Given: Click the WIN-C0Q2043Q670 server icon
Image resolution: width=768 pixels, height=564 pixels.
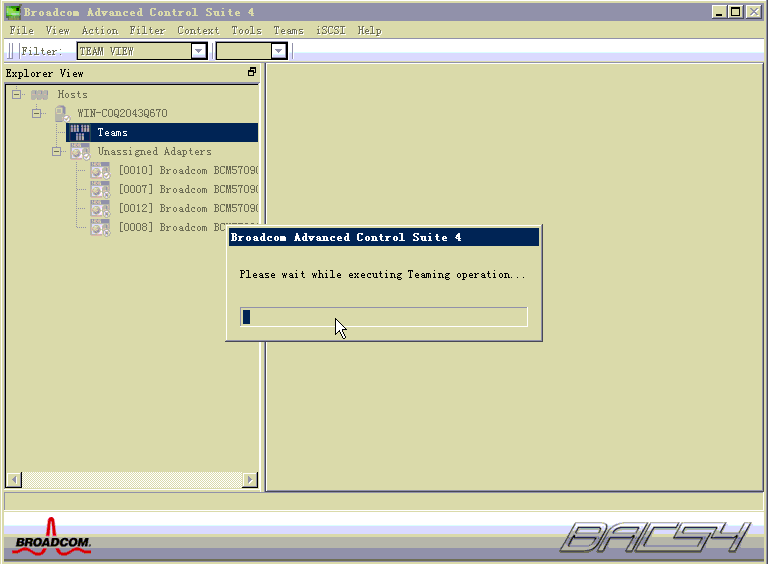Looking at the screenshot, I should tap(62, 114).
